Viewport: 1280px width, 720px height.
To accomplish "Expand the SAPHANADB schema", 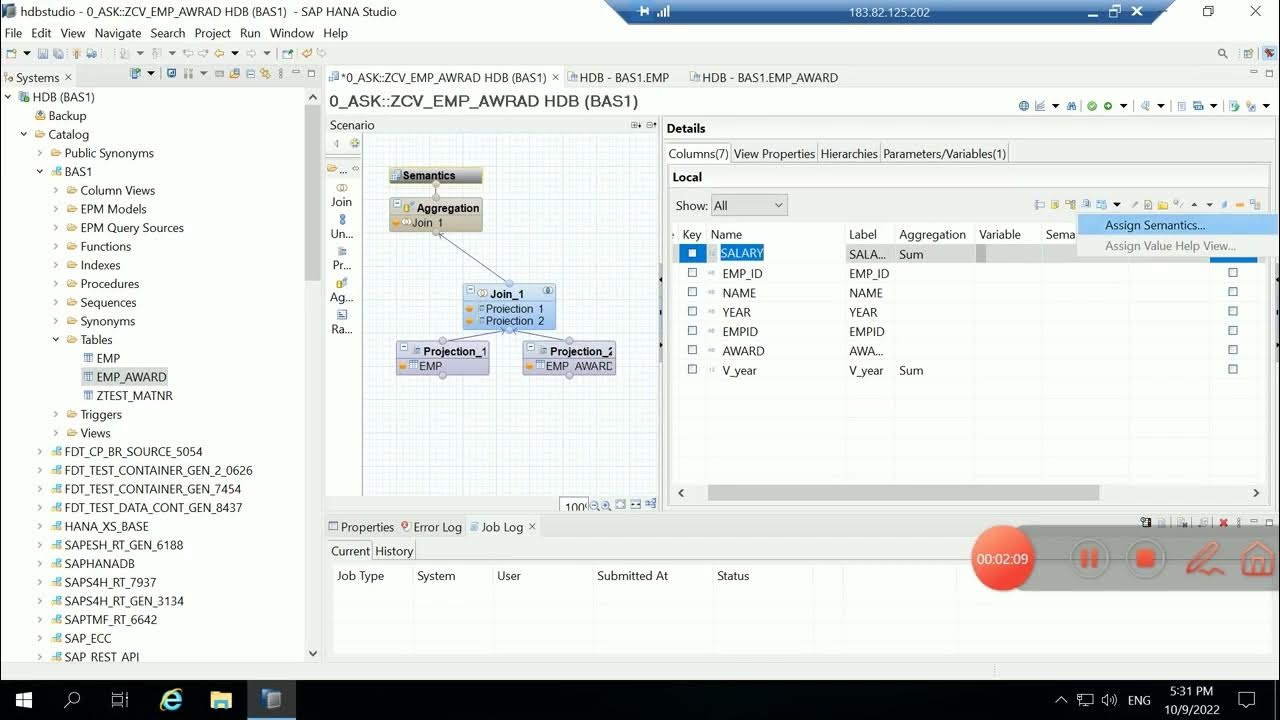I will tap(40, 564).
